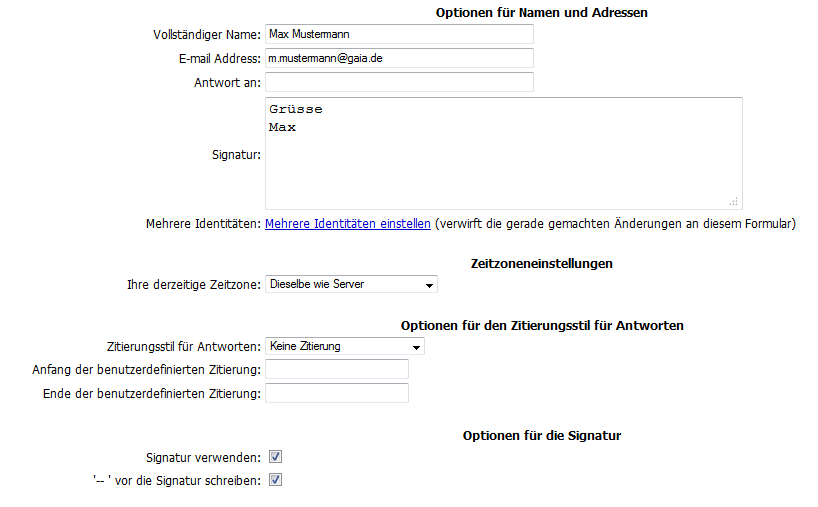This screenshot has height=507, width=818.
Task: Click the 'Zeitzoneneinstellungen' section heading
Action: 541,264
